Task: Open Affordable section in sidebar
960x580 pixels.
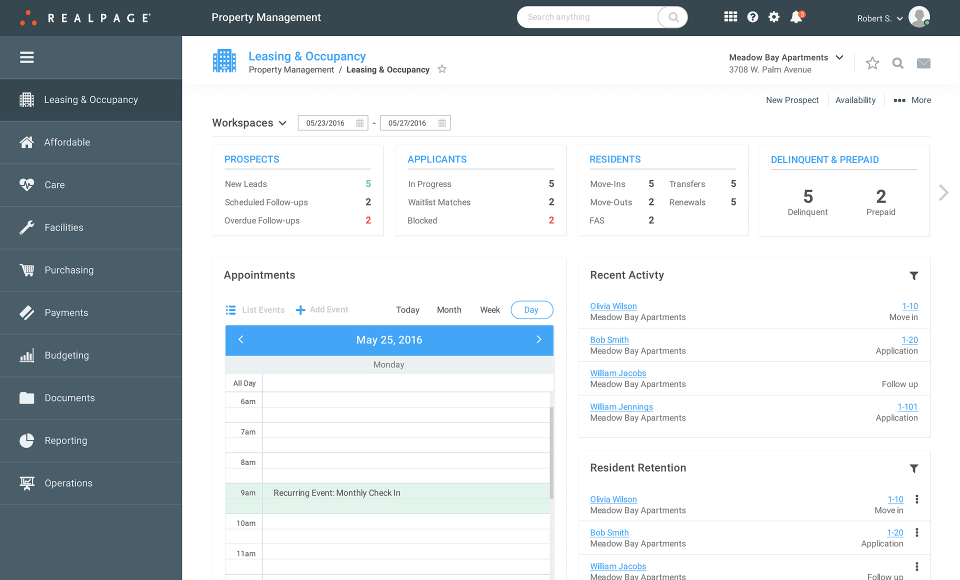Action: pos(91,142)
